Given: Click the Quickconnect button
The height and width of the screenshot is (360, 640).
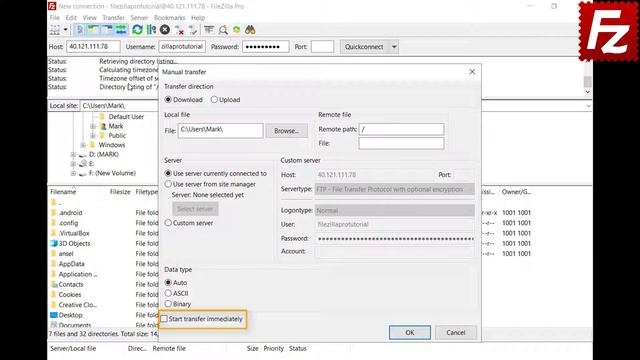Looking at the screenshot, I should 364,47.
